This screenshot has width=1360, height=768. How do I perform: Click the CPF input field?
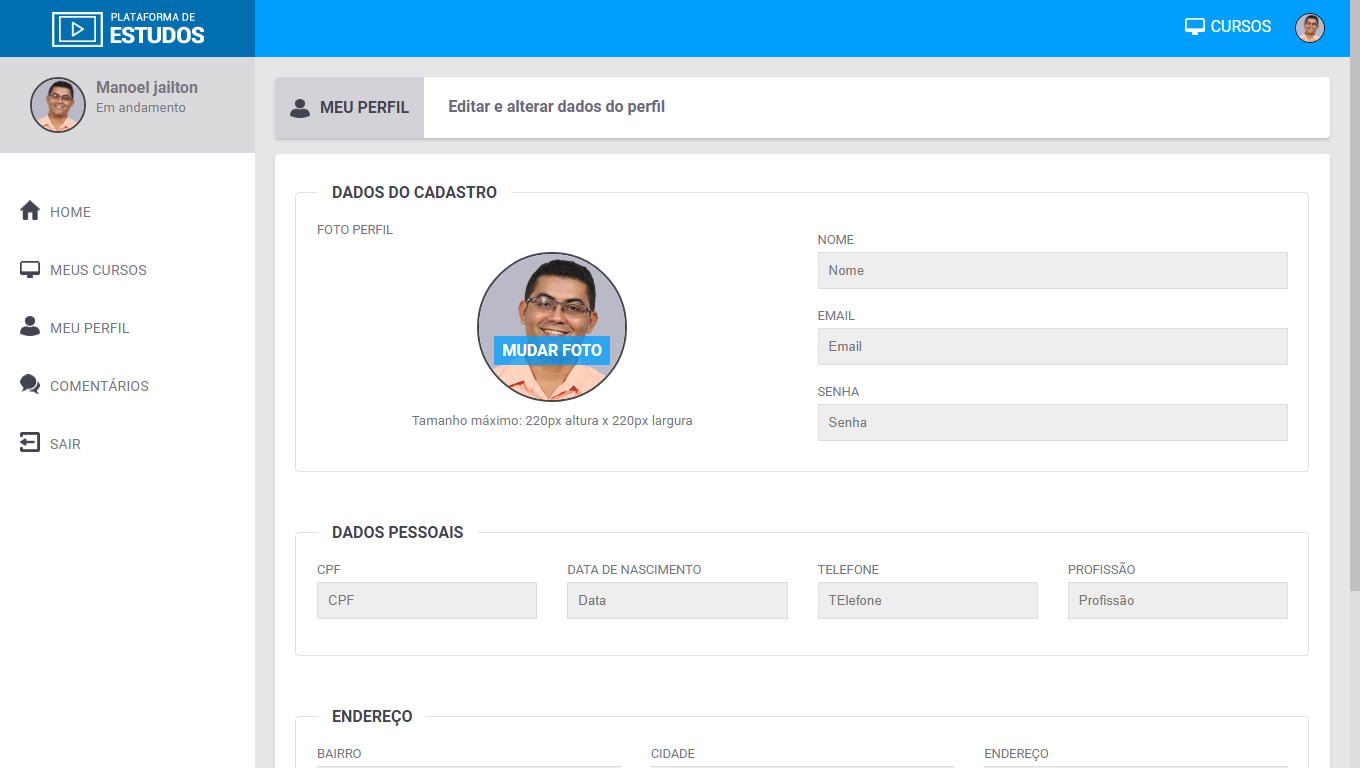click(x=427, y=600)
